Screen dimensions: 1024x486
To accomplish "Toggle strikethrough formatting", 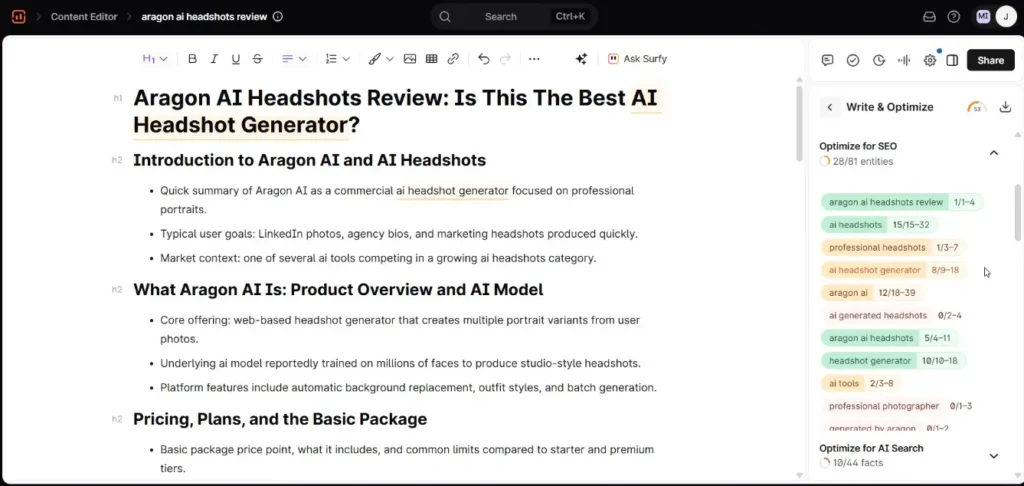I will coord(257,59).
